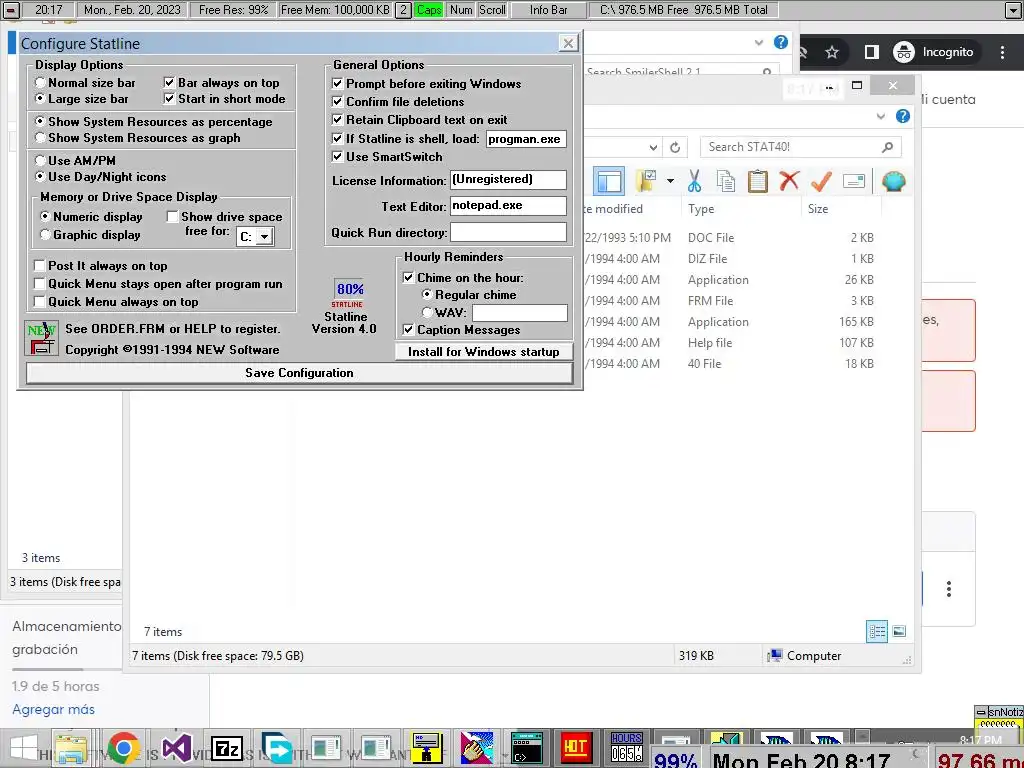Toggle Prompt before exiting Windows
Screen dimensions: 1024x768
click(x=426, y=84)
